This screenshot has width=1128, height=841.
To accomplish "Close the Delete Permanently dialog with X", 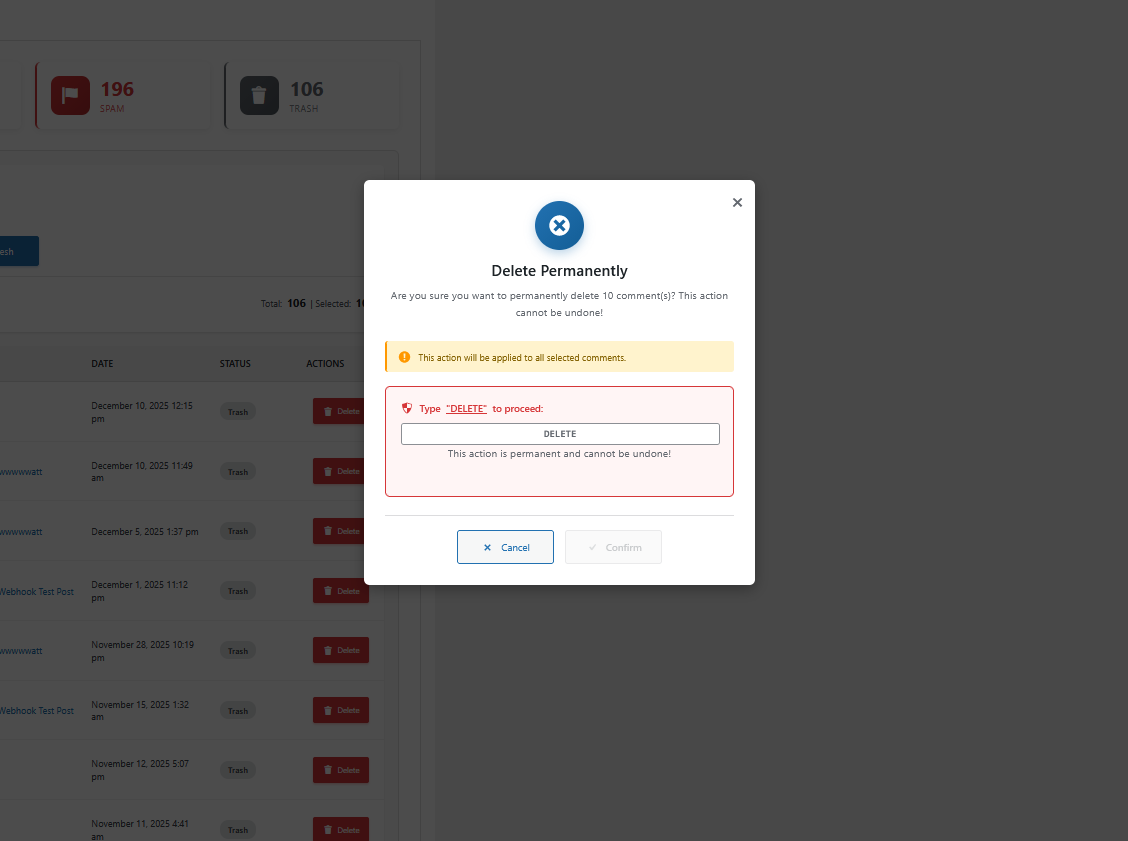I will click(737, 202).
